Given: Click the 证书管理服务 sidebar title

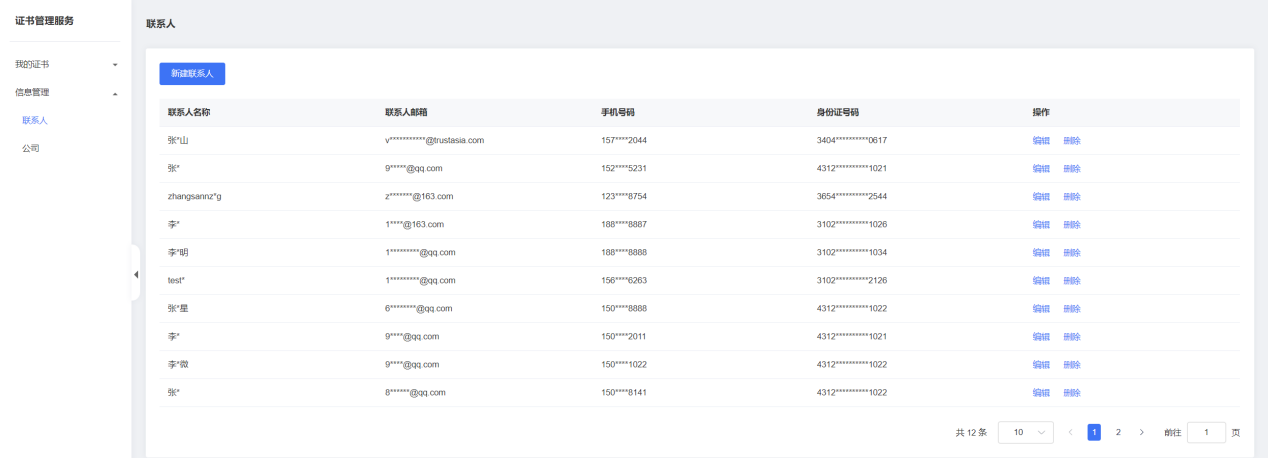Looking at the screenshot, I should point(44,21).
